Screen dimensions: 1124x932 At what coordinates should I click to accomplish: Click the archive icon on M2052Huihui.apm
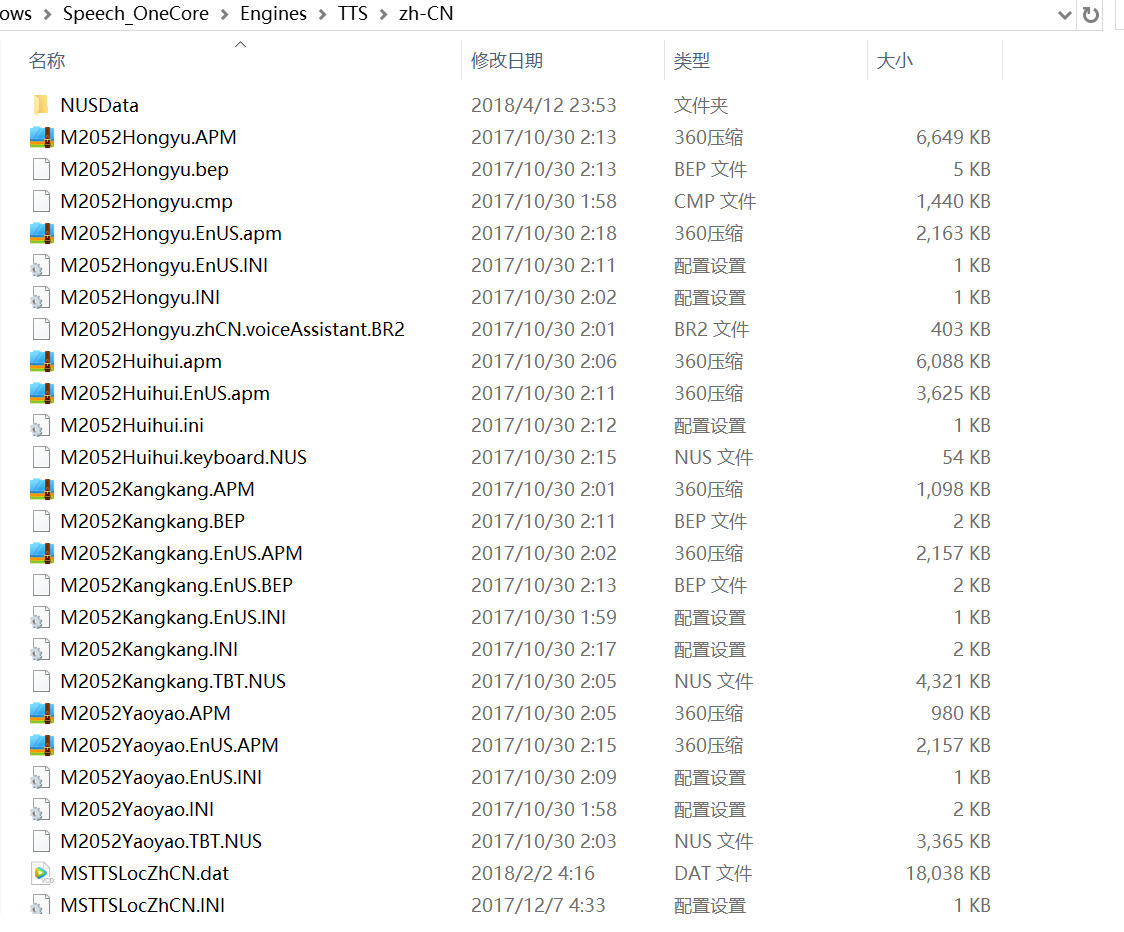[41, 360]
